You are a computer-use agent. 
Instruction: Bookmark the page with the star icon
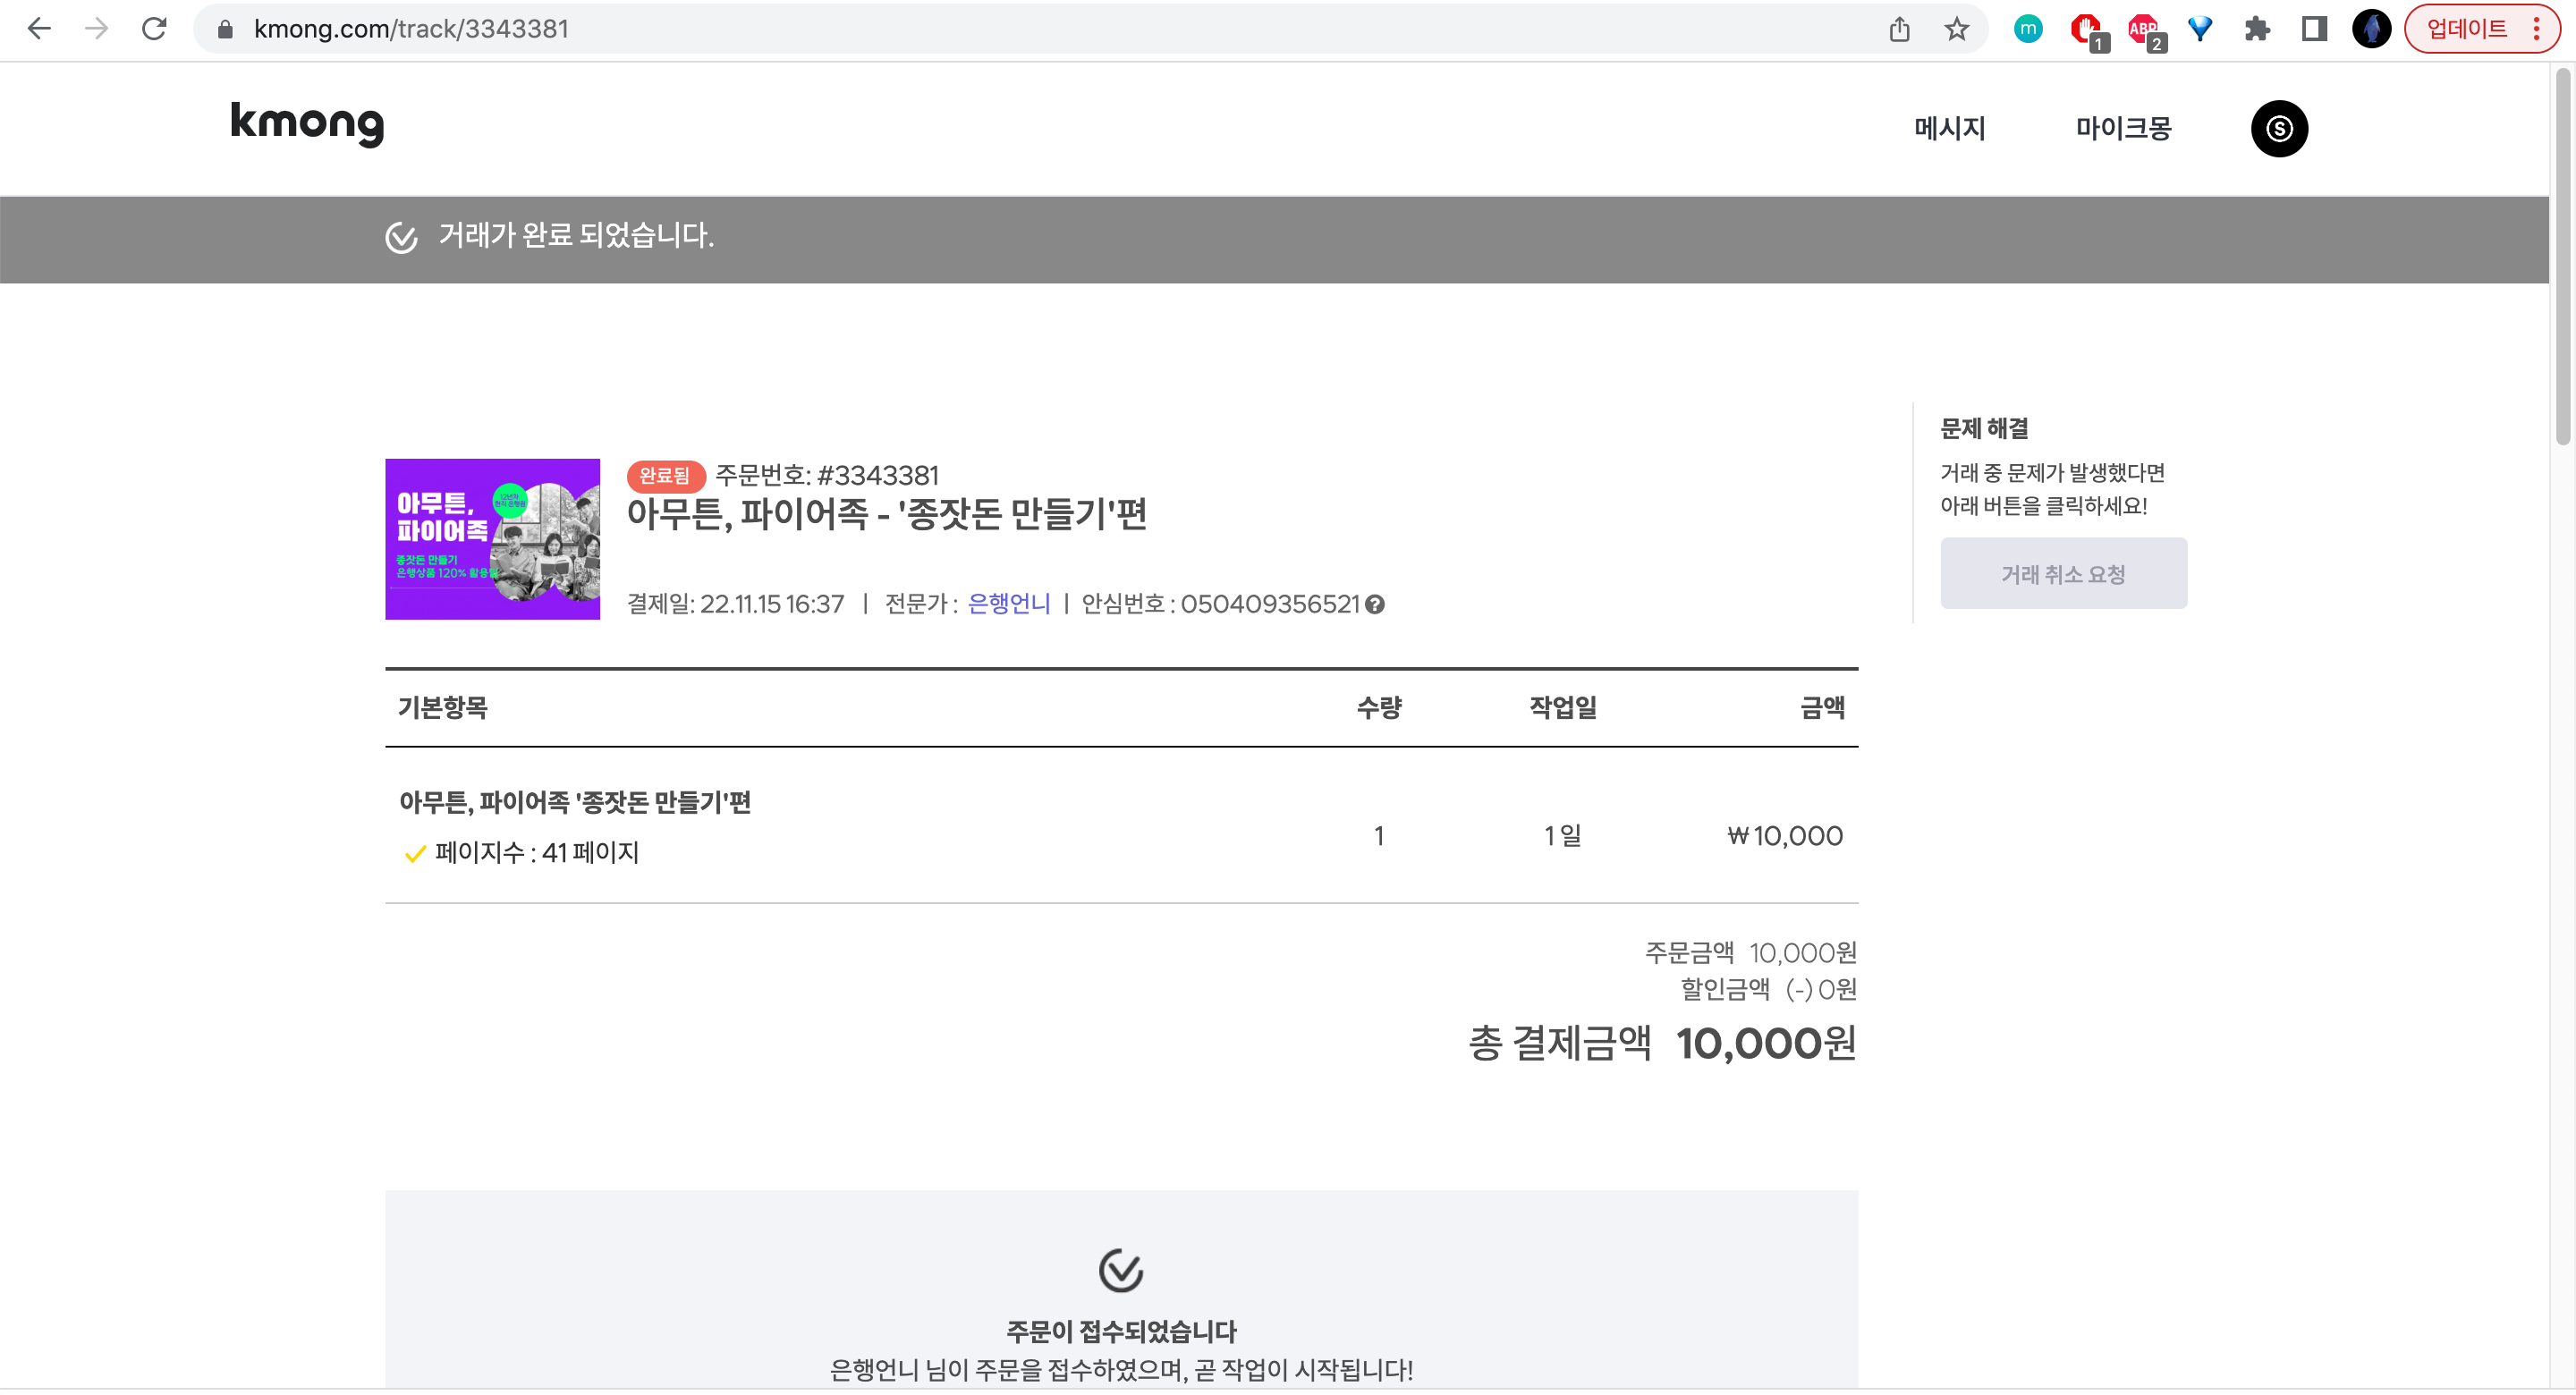(x=1956, y=29)
